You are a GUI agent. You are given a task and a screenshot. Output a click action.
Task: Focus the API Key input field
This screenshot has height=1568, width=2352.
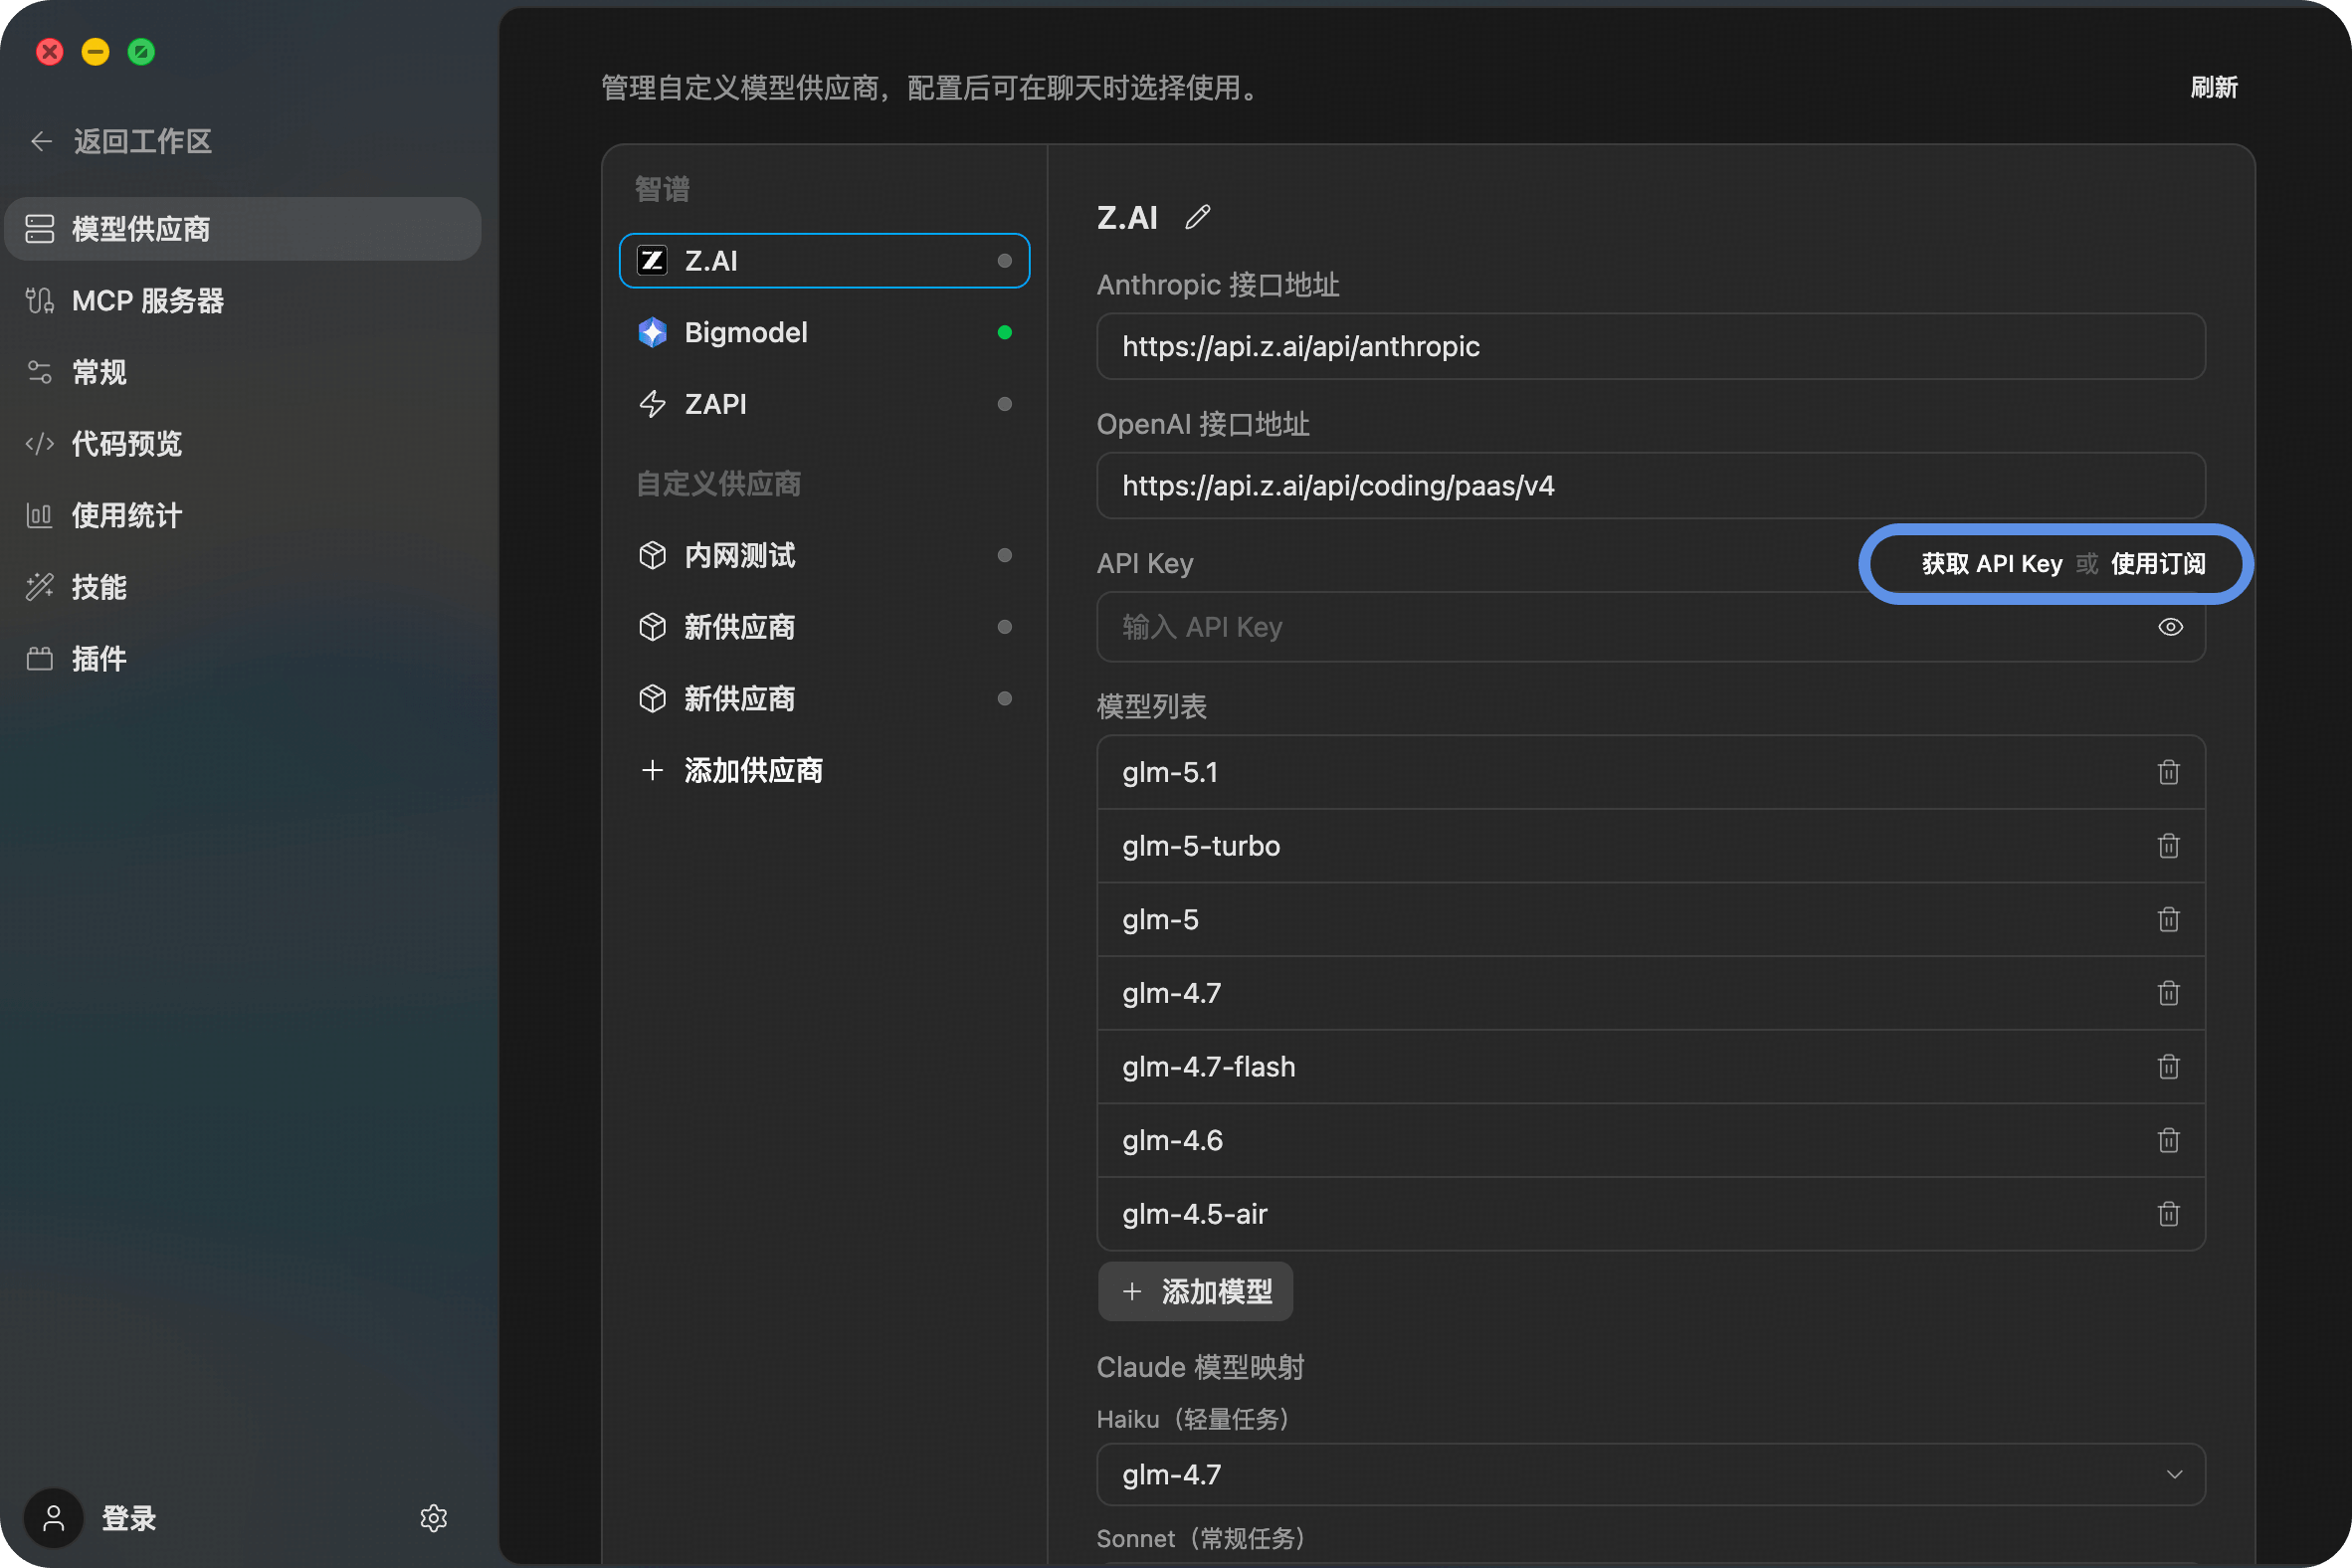pos(1600,627)
